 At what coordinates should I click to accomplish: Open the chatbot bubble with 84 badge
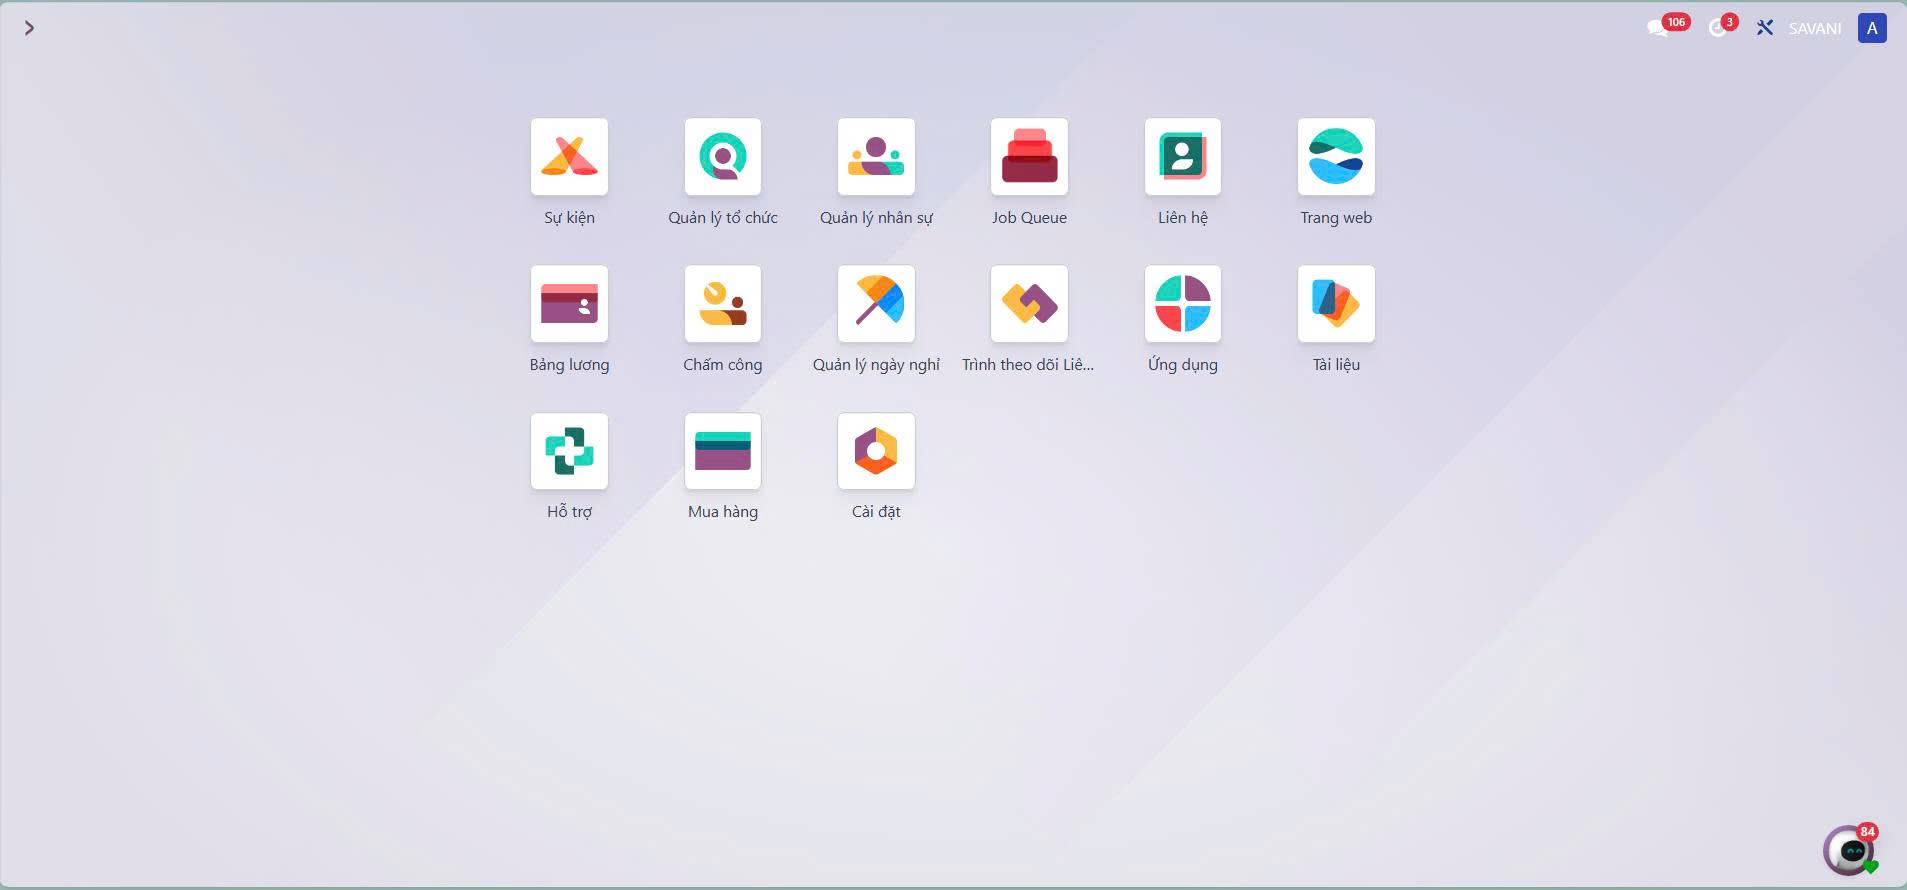tap(1848, 850)
